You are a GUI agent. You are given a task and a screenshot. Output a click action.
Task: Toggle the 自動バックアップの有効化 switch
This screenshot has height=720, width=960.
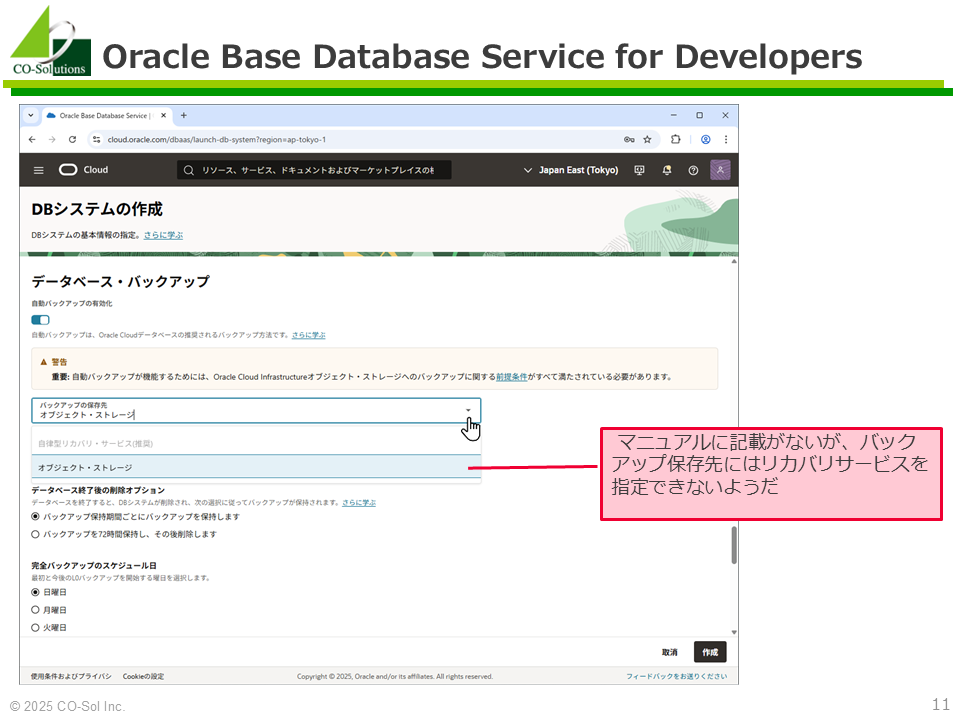click(x=40, y=320)
